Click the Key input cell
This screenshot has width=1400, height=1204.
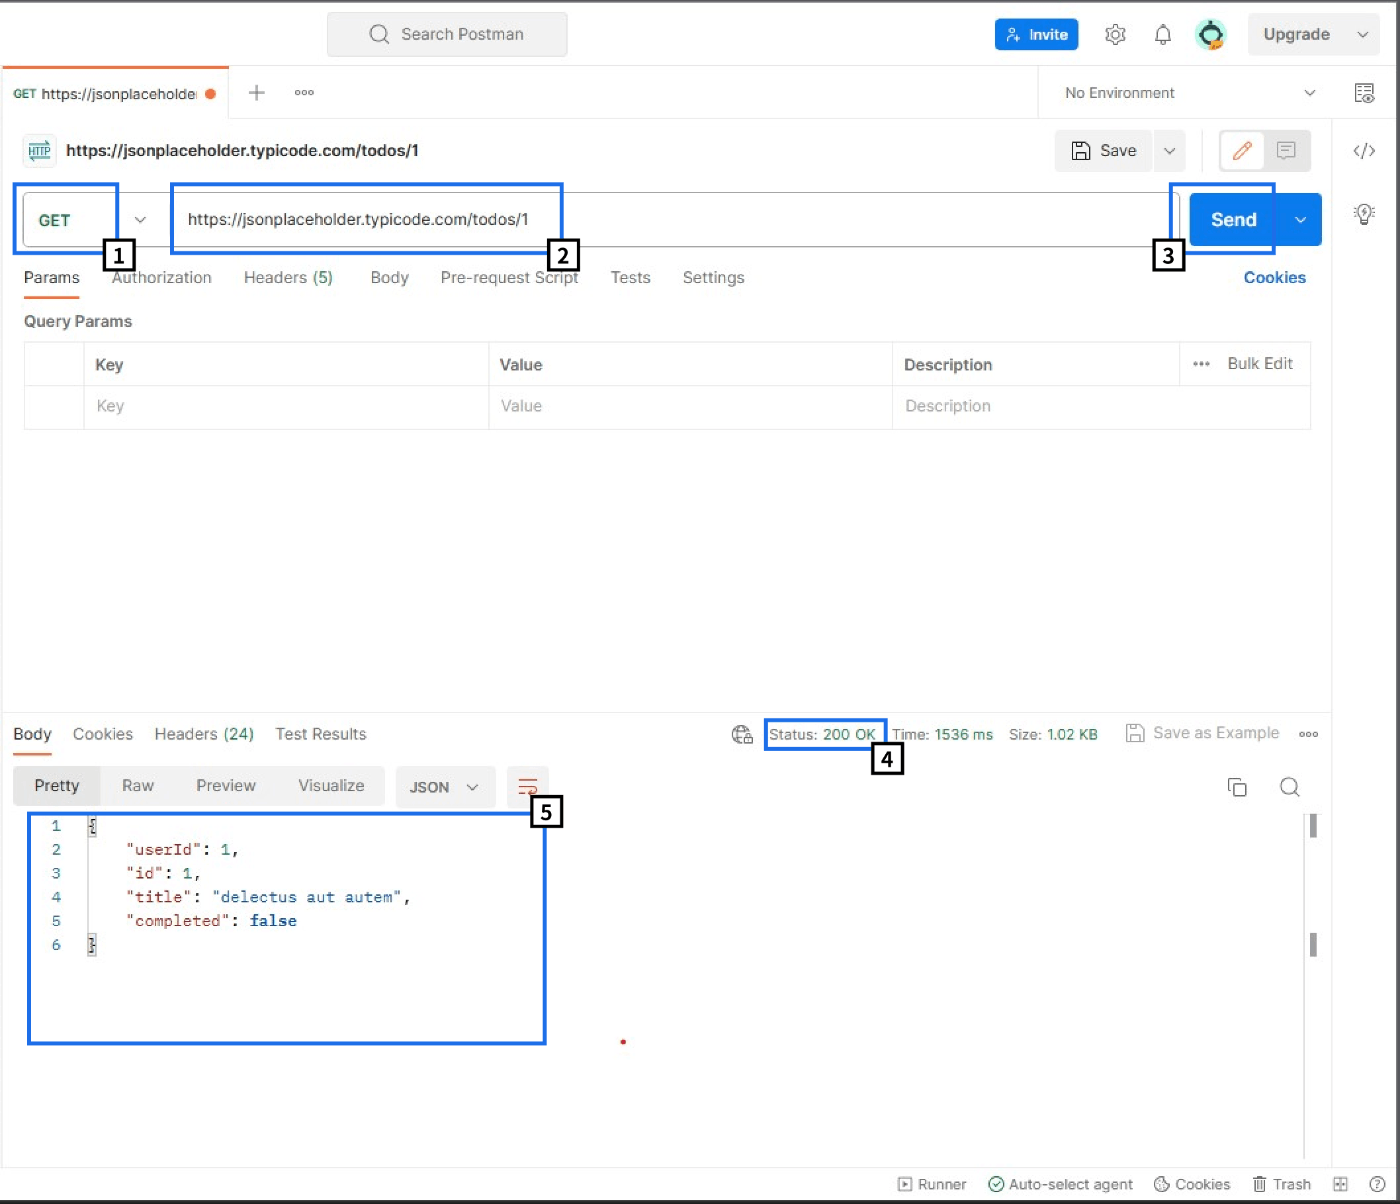286,407
